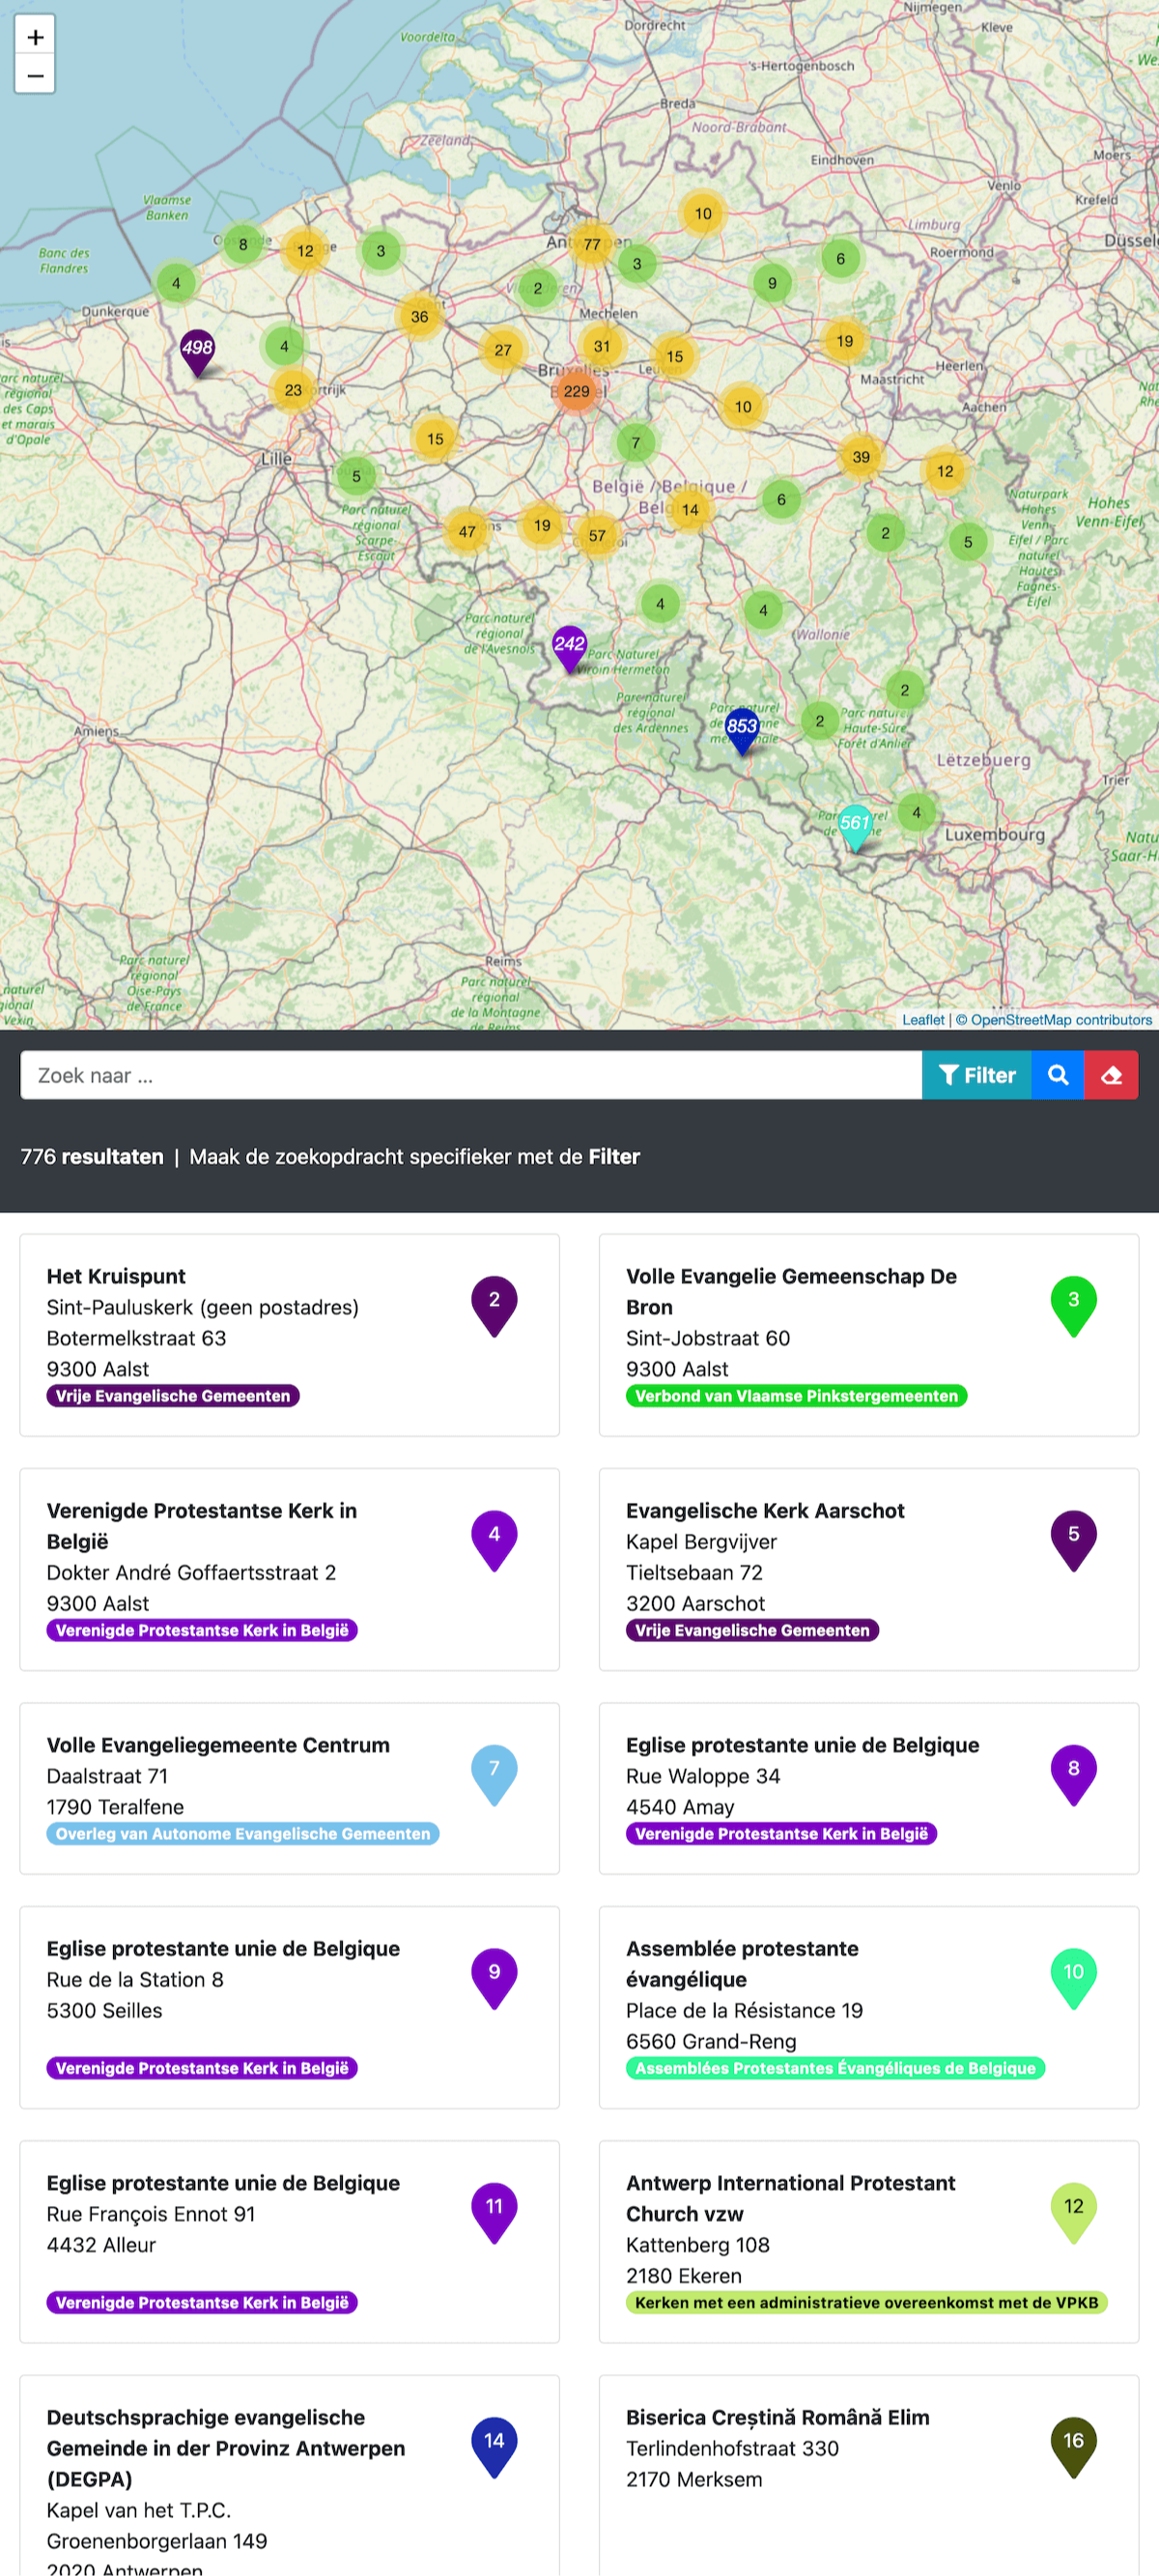The image size is (1159, 2576).
Task: Click the red eraser clear button
Action: click(1111, 1075)
